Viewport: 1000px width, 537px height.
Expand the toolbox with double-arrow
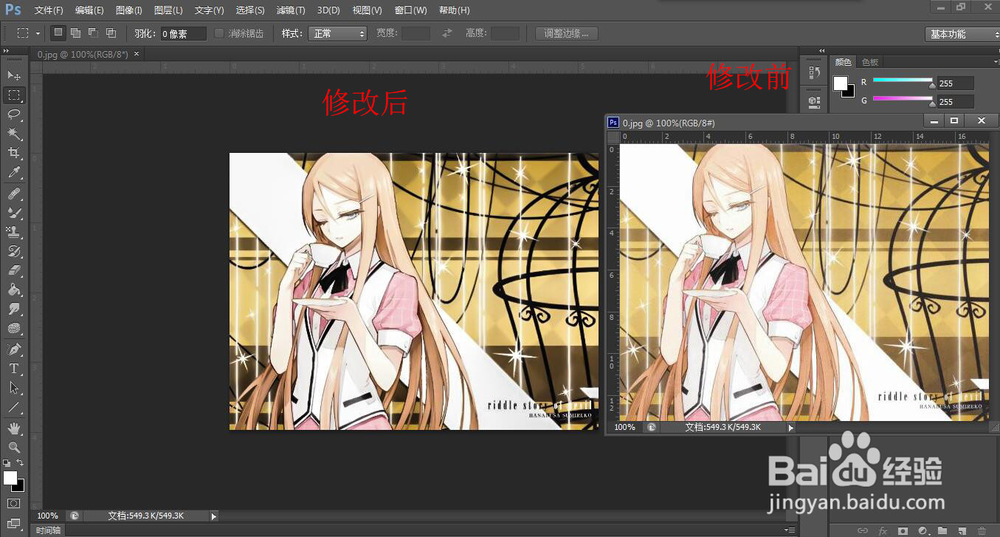[x=6, y=50]
